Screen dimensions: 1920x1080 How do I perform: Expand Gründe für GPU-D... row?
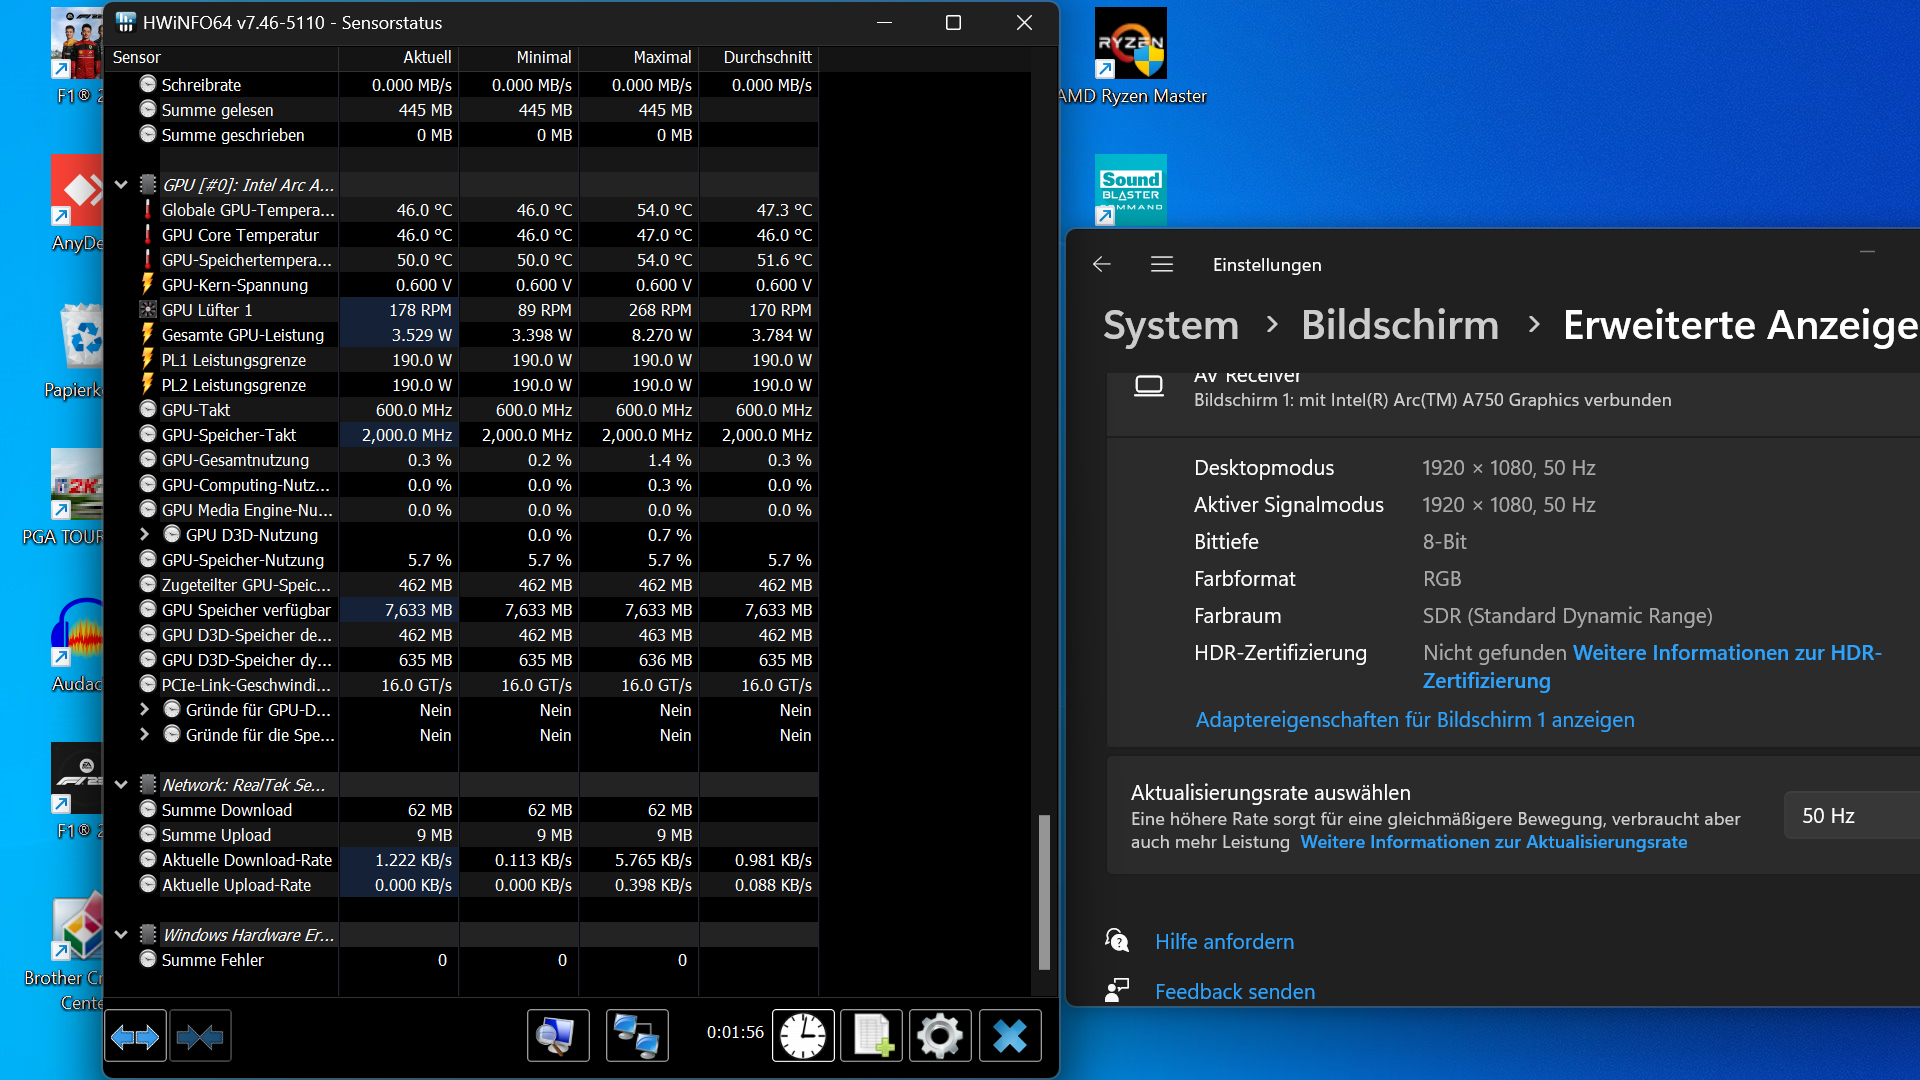[144, 710]
